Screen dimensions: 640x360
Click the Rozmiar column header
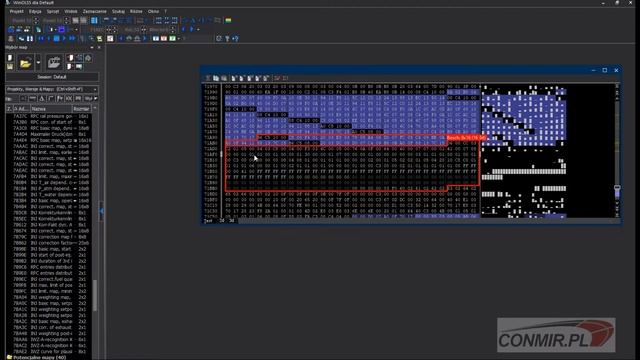pos(81,109)
